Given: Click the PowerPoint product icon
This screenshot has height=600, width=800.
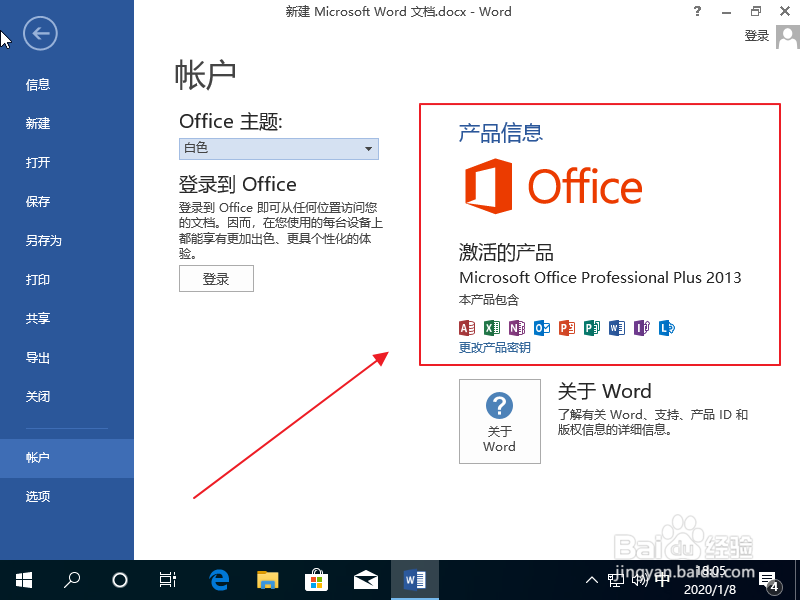Looking at the screenshot, I should (567, 328).
